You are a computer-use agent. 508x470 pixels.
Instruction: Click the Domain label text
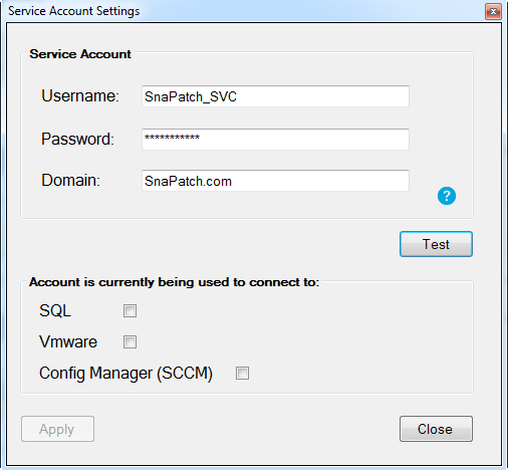[x=71, y=180]
